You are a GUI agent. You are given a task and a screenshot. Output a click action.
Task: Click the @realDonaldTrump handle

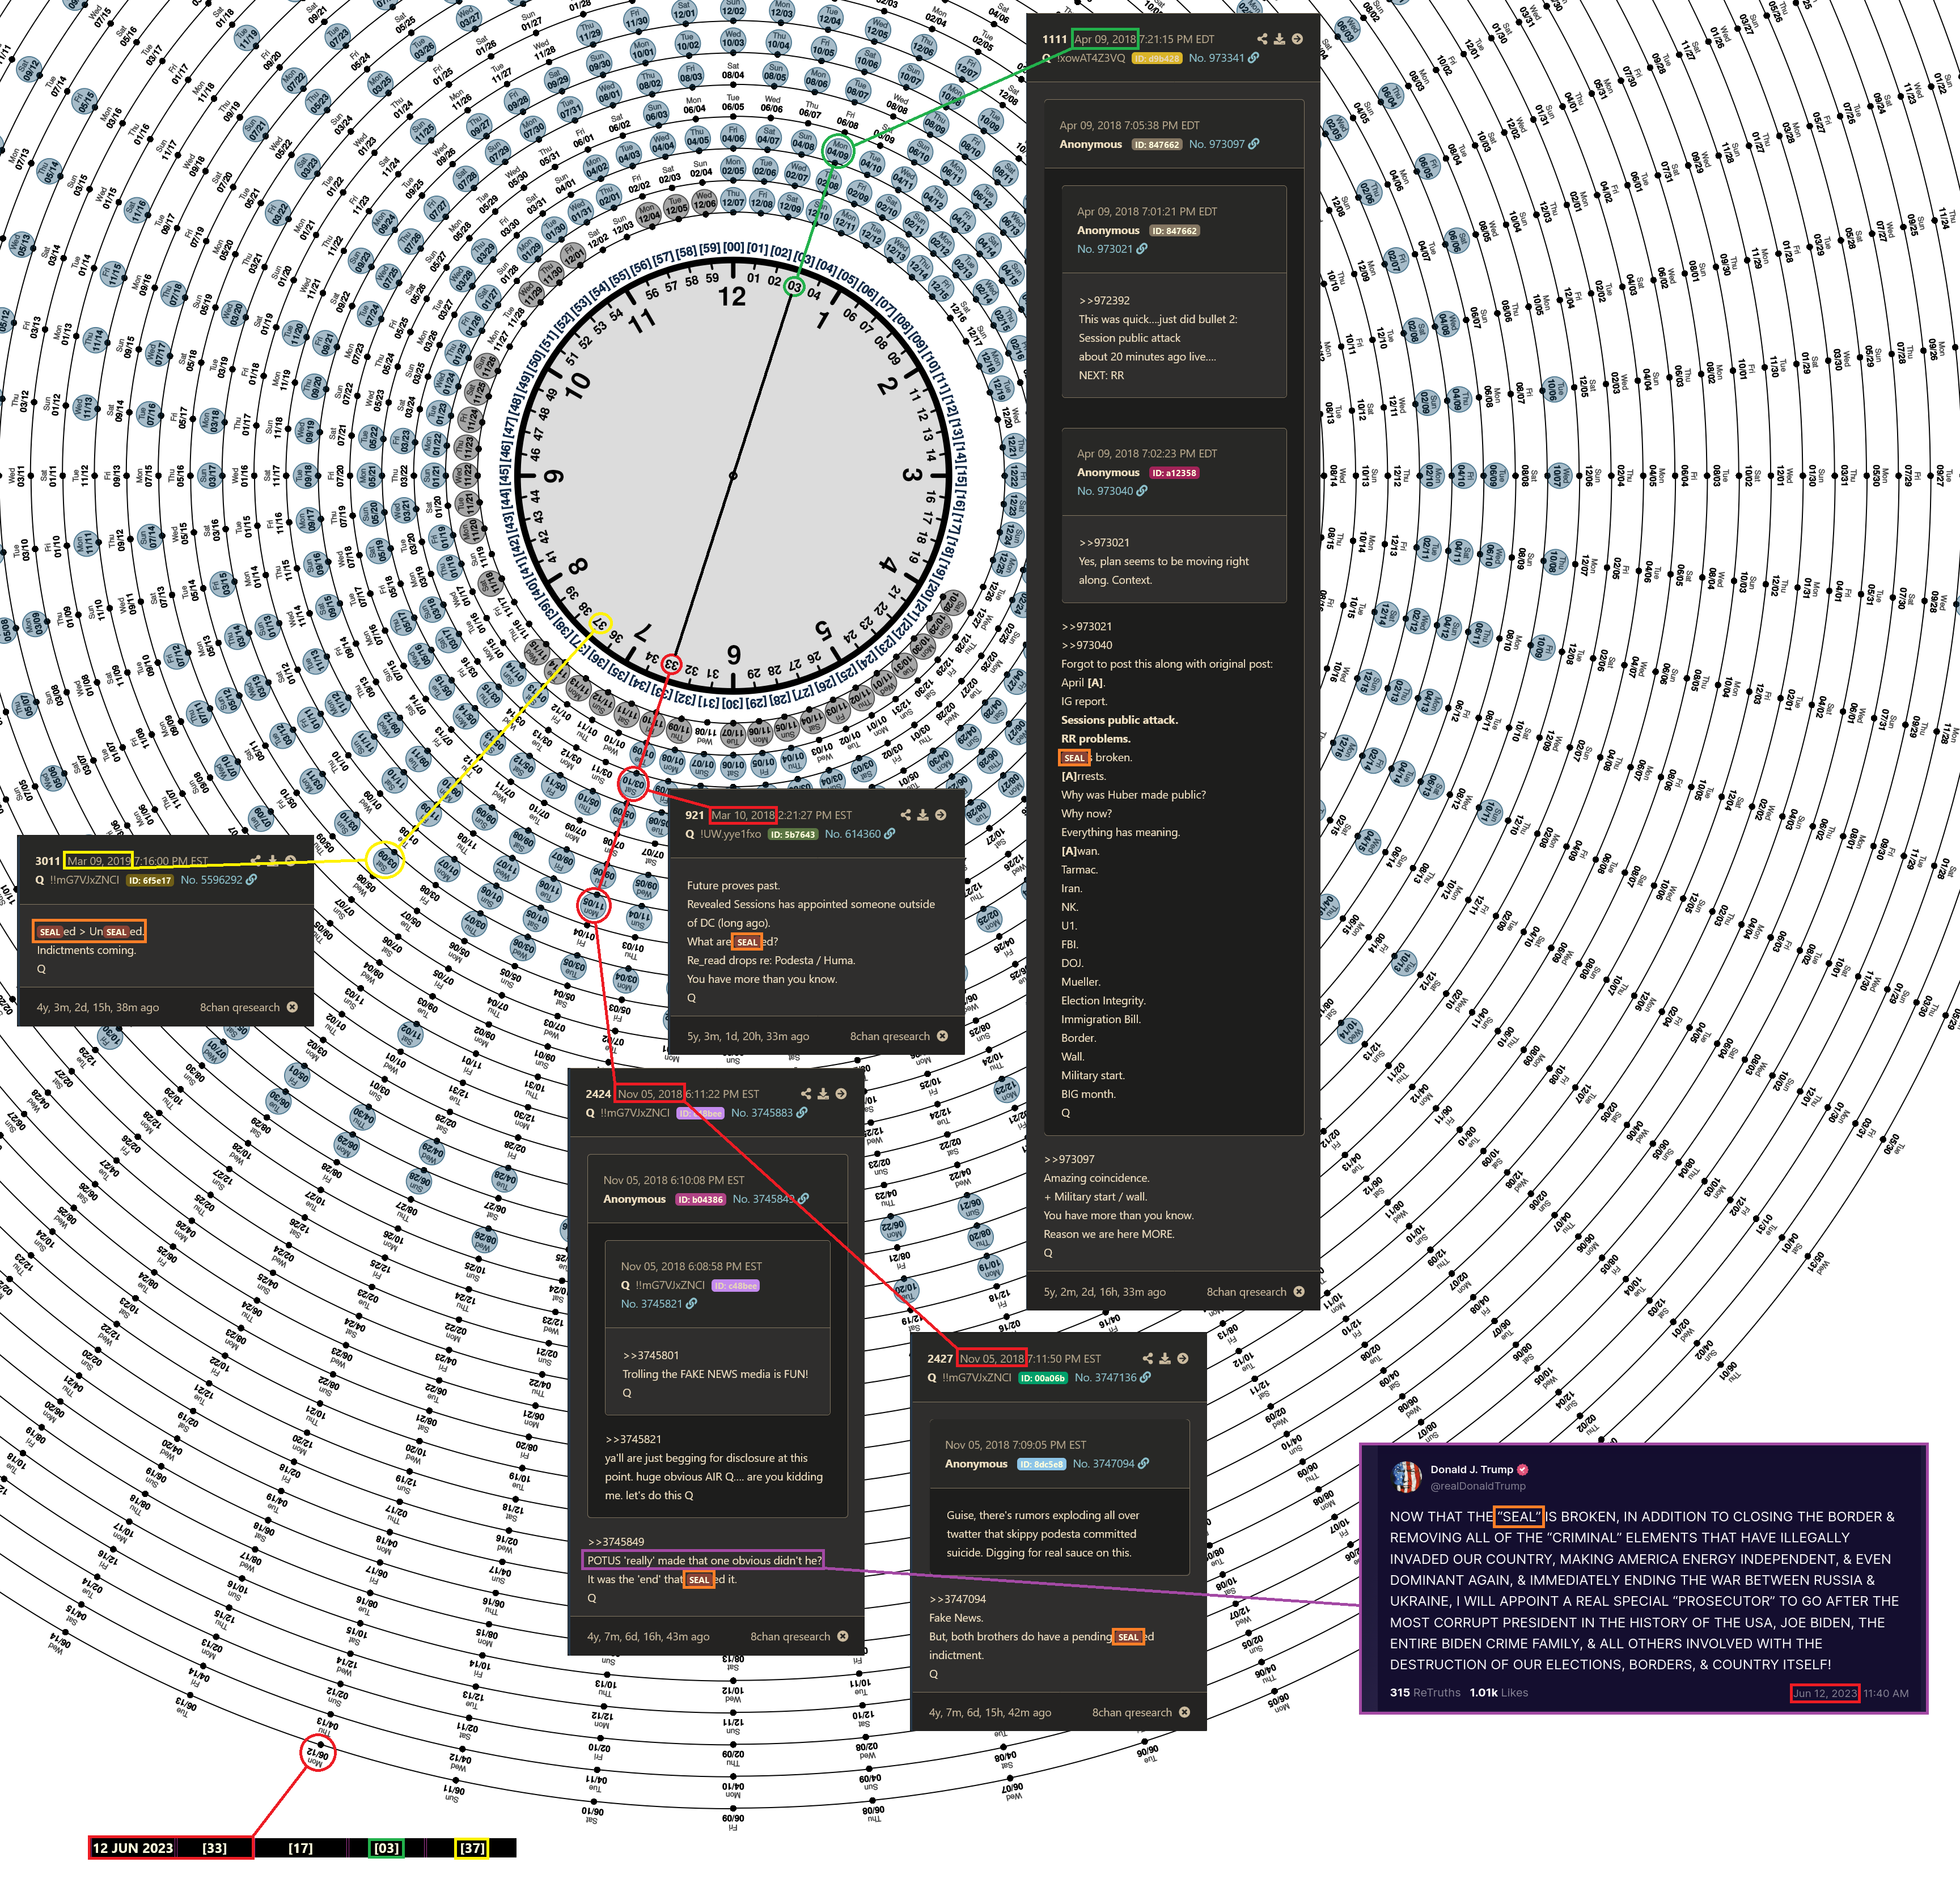(1478, 1486)
